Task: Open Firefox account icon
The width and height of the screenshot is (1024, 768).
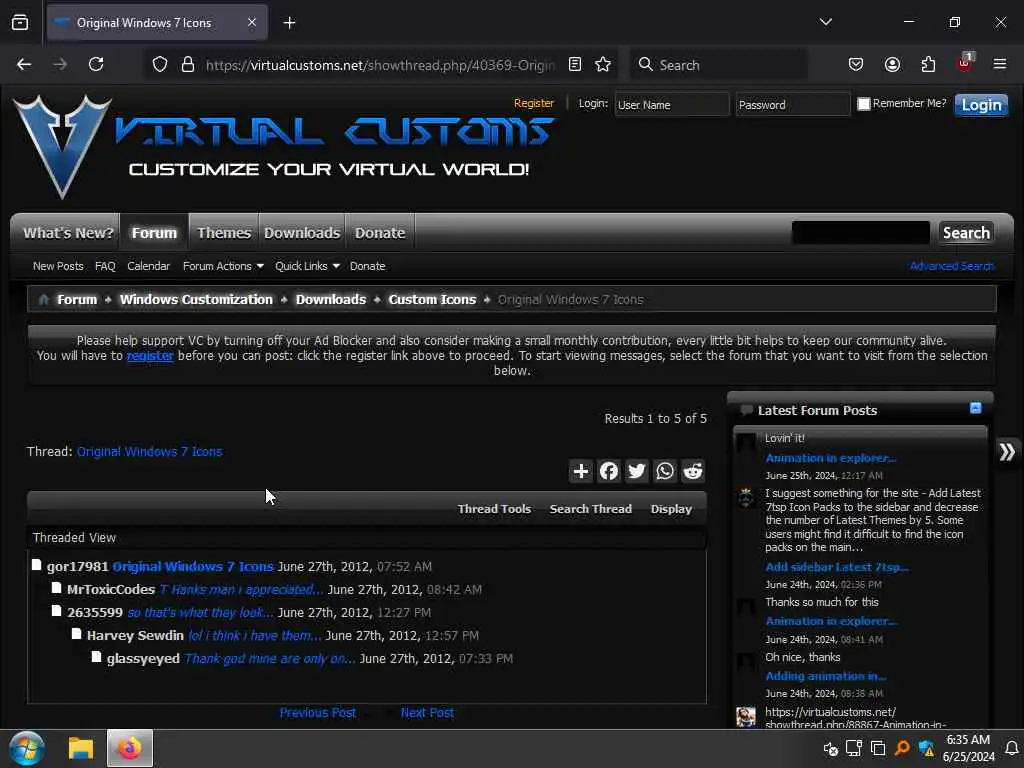Action: [892, 64]
